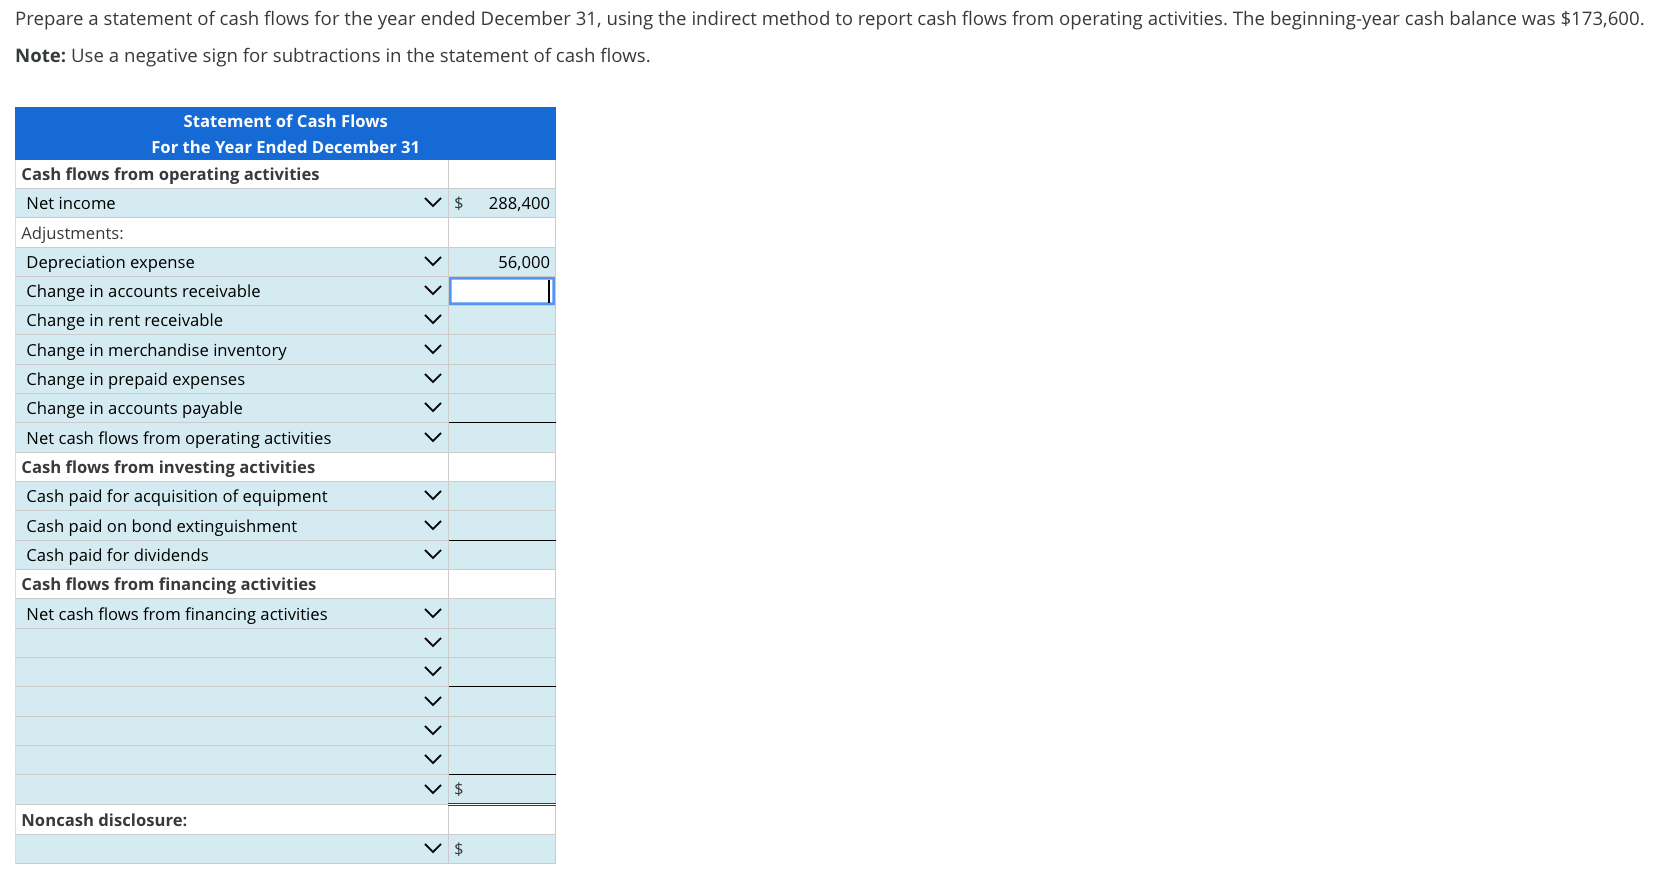Open the Net cash flows from financing activities dropdown

click(x=432, y=614)
